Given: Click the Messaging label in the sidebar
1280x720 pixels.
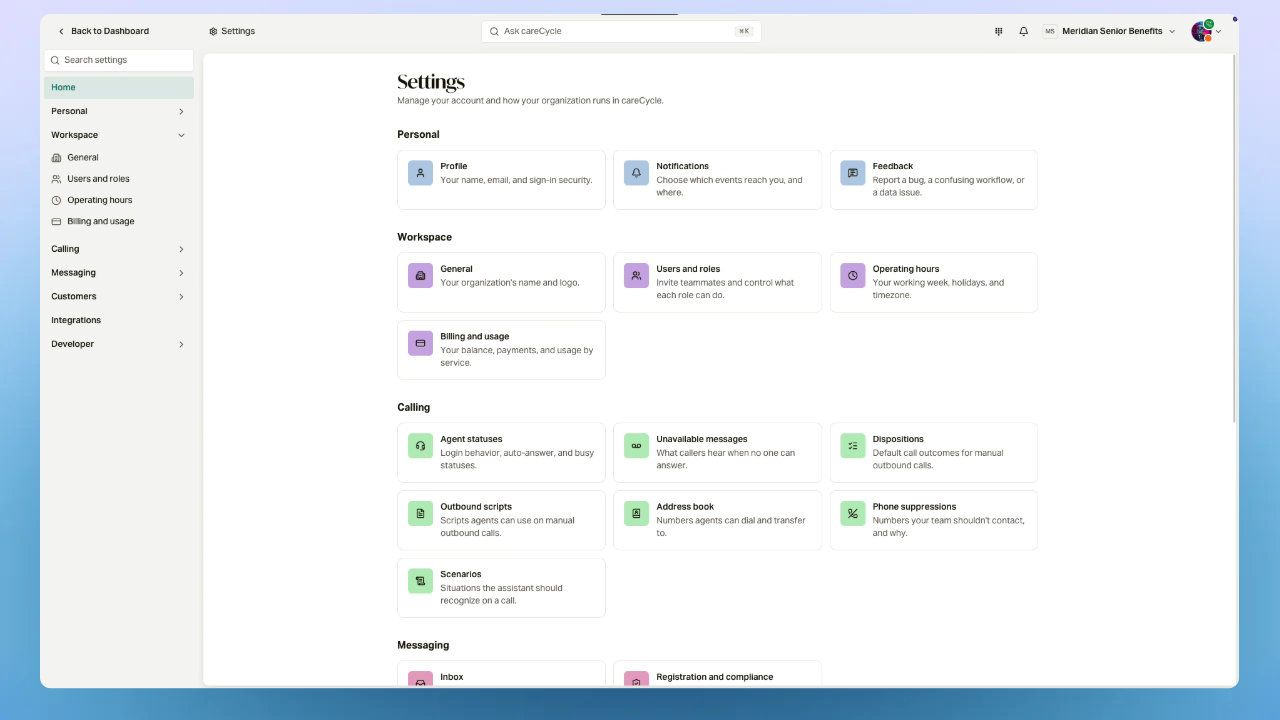Looking at the screenshot, I should coord(73,273).
